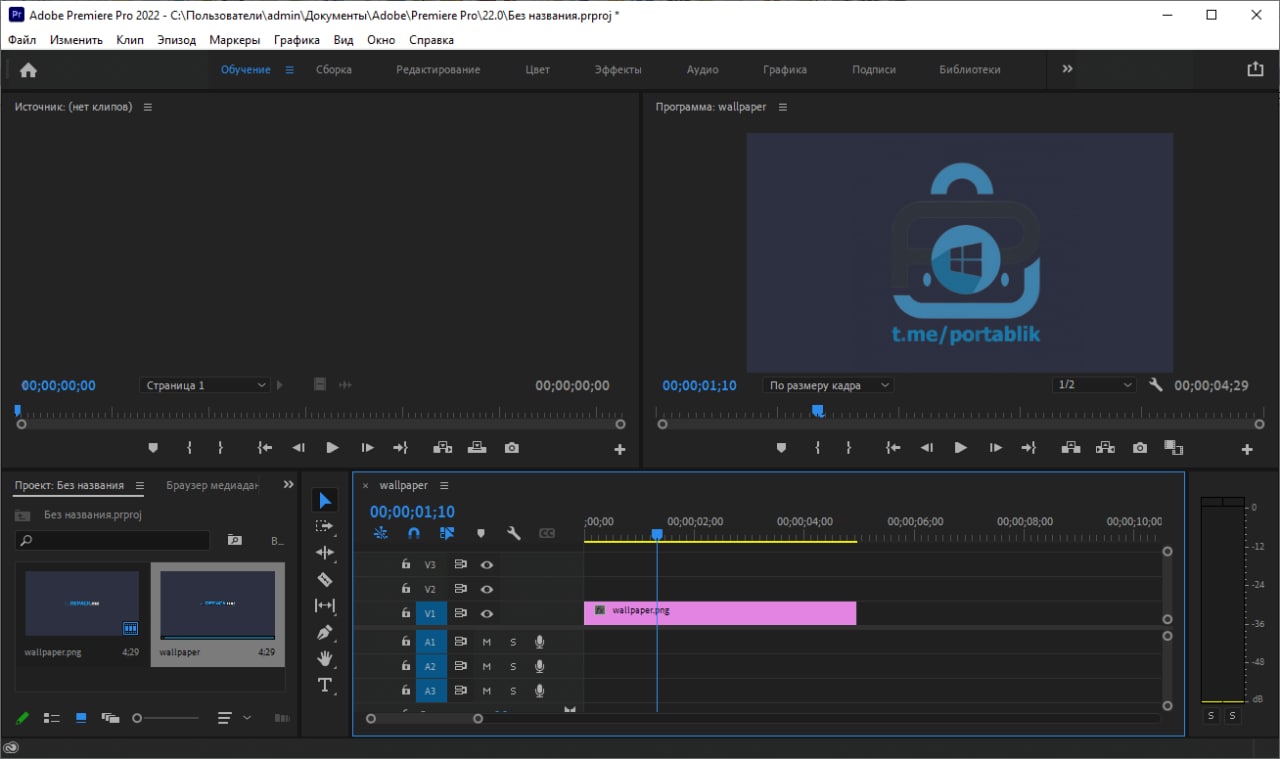The width and height of the screenshot is (1280, 759).
Task: Open the Клип menu
Action: tap(130, 40)
